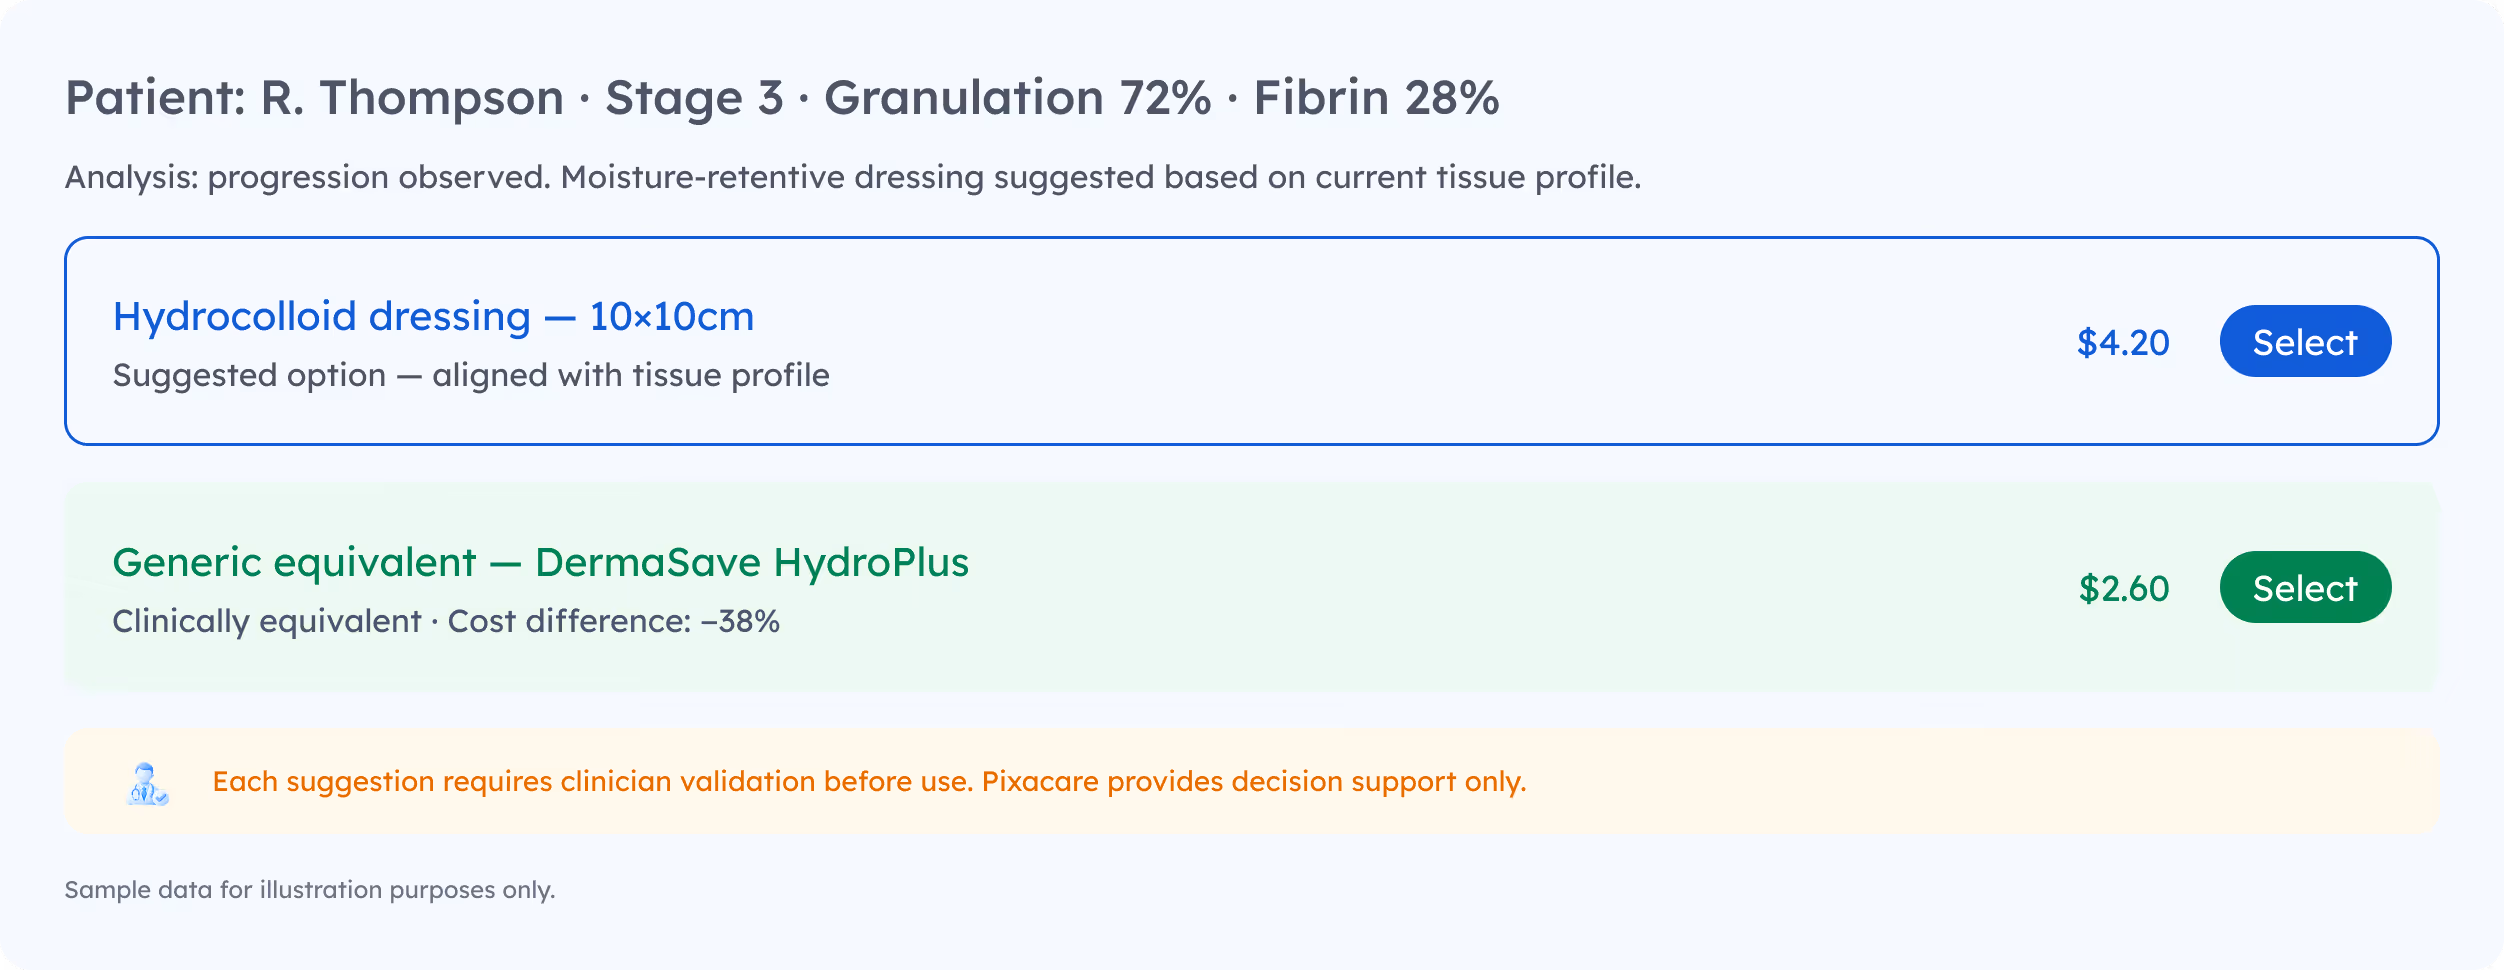Click the $2.60 price label

tap(2123, 589)
